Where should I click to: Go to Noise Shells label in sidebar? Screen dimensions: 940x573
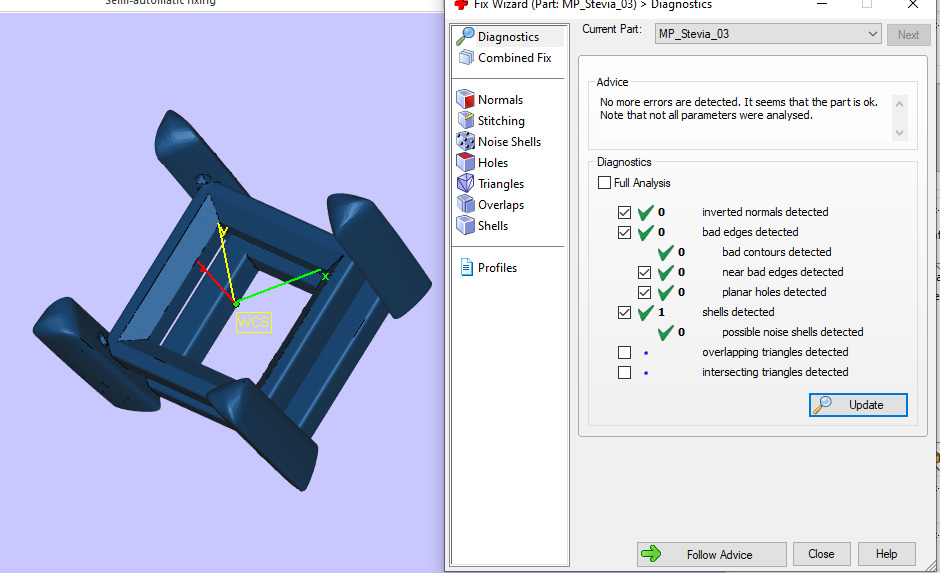pyautogui.click(x=509, y=141)
